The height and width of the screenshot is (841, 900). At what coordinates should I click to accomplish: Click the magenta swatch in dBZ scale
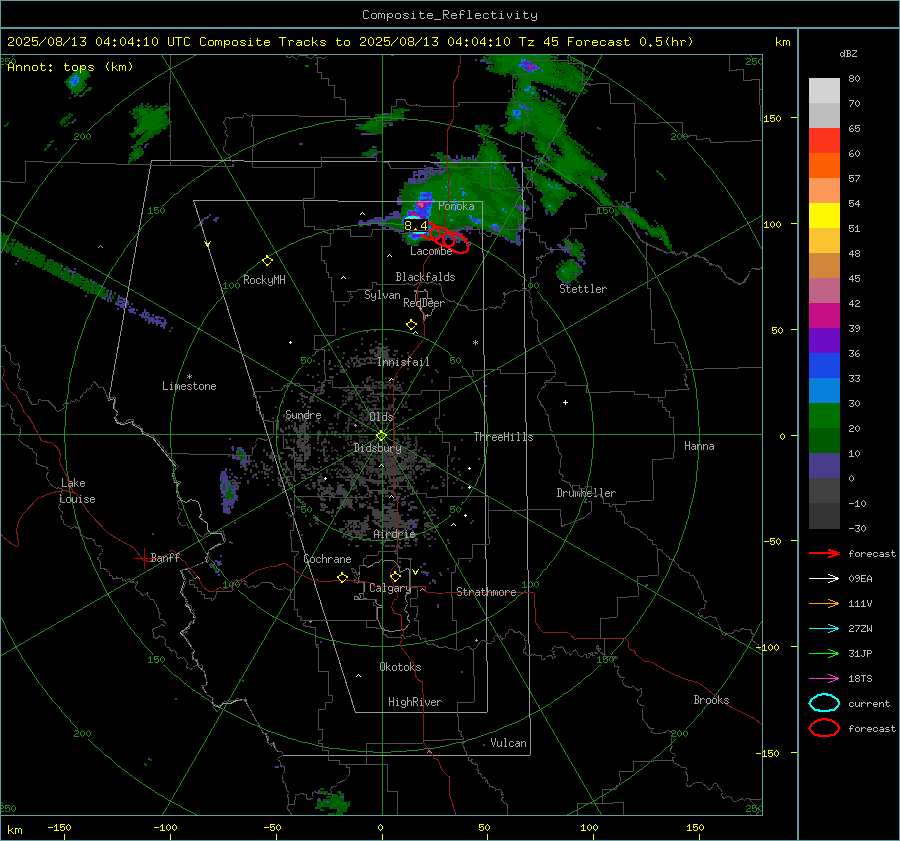pos(824,315)
